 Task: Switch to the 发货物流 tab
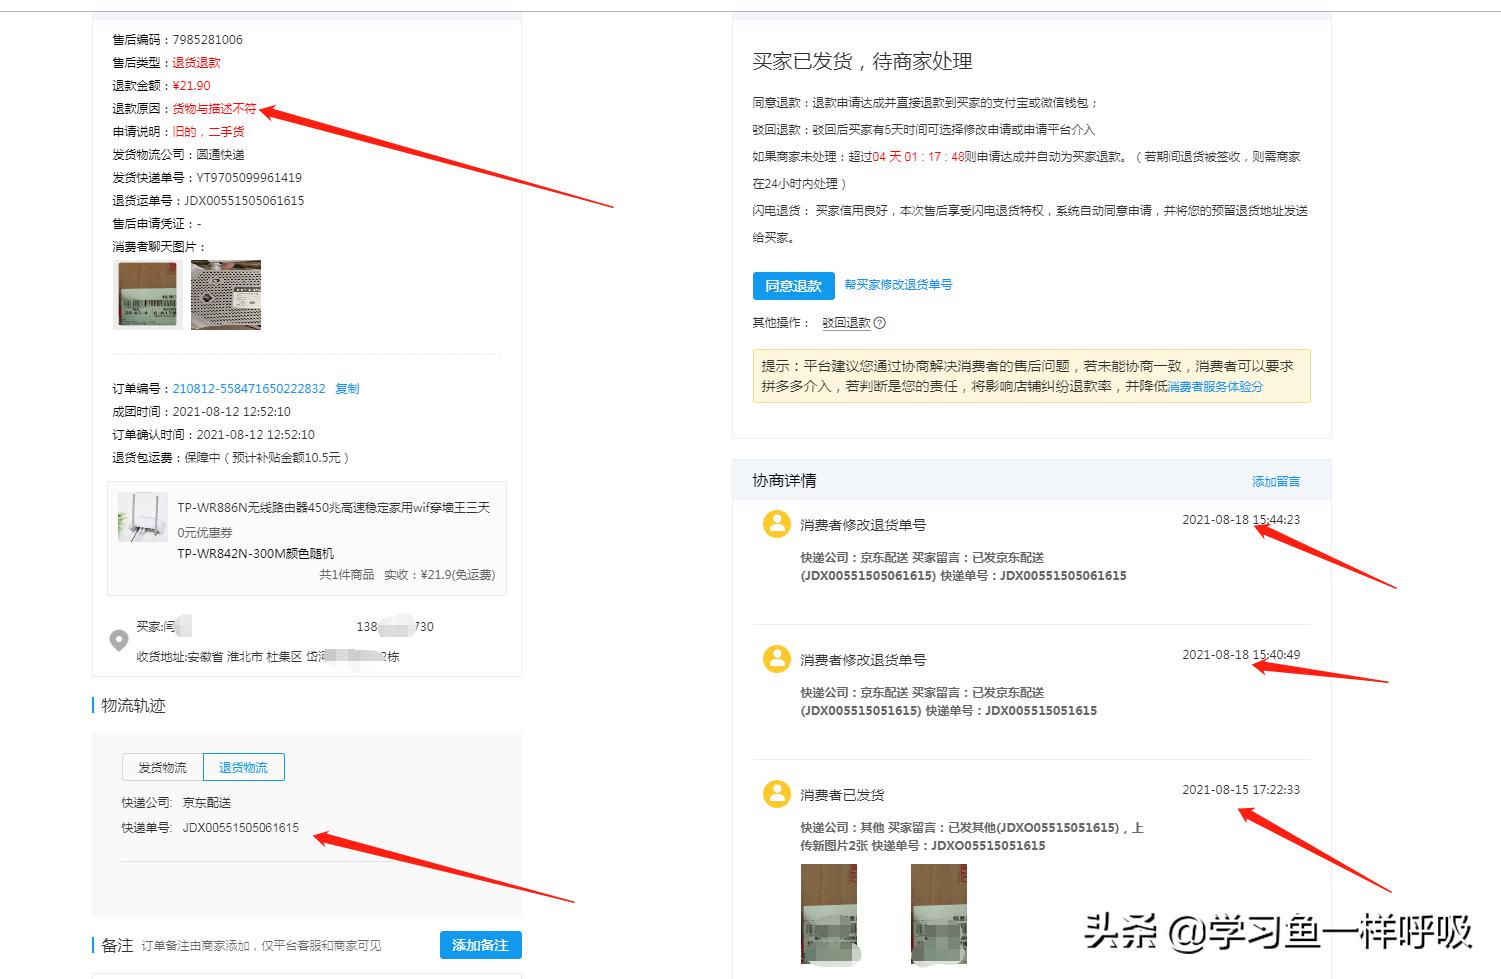pyautogui.click(x=159, y=767)
